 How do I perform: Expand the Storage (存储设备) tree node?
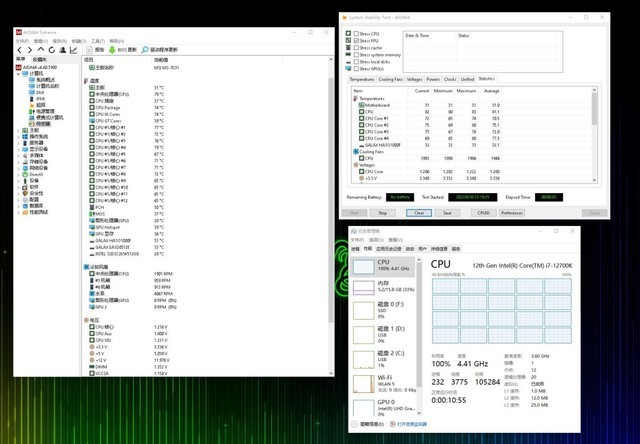coord(18,162)
